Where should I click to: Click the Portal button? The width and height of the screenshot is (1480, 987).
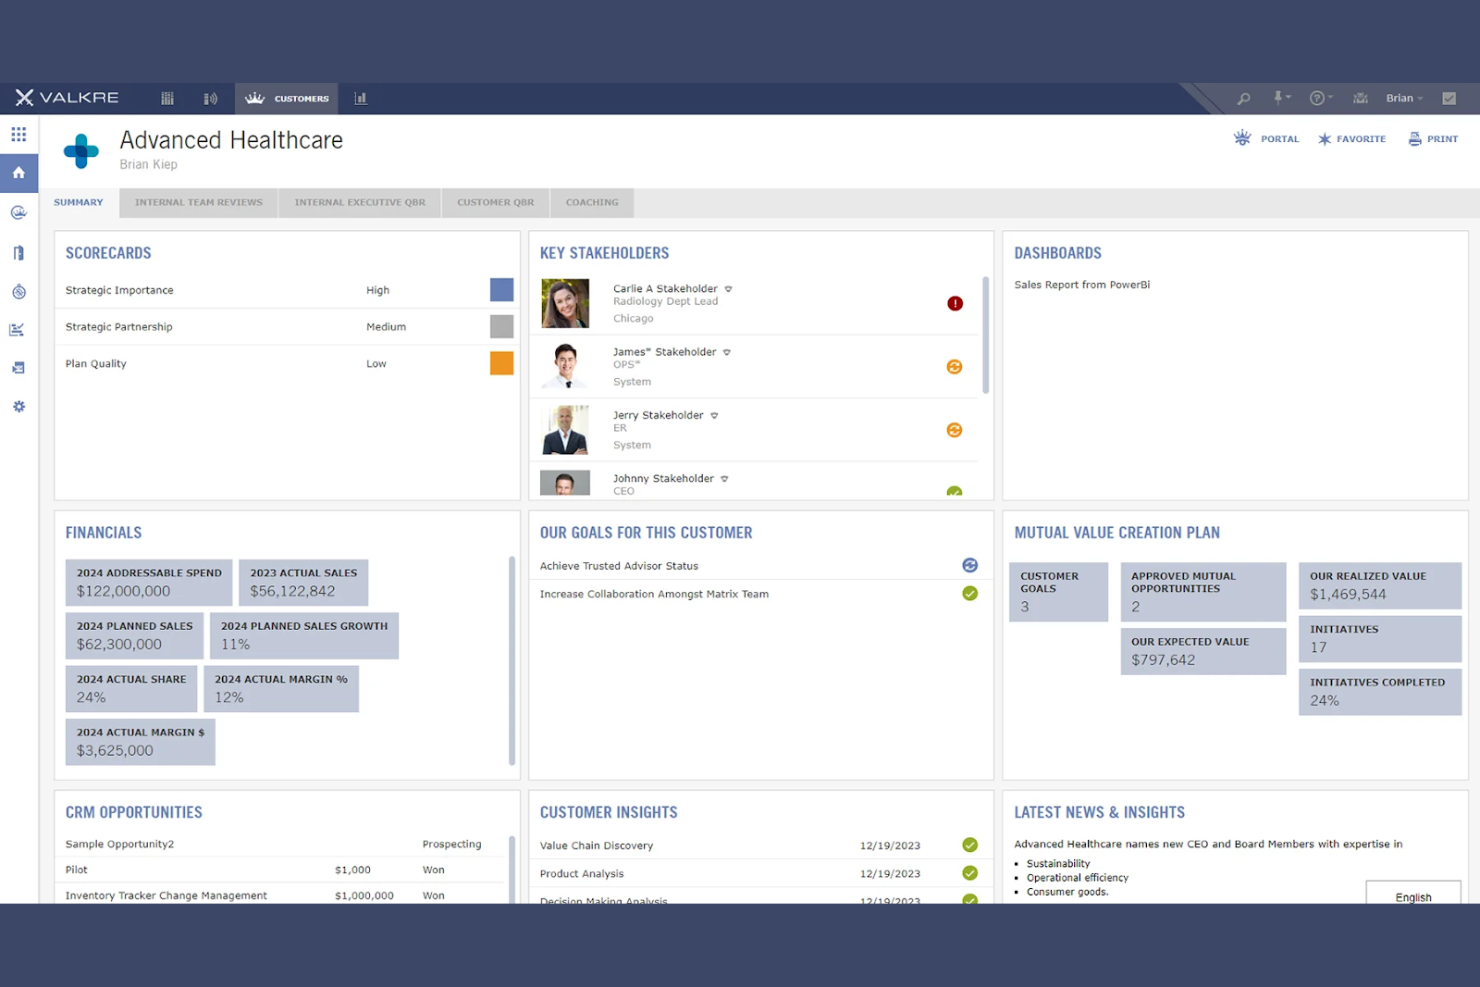(x=1267, y=138)
